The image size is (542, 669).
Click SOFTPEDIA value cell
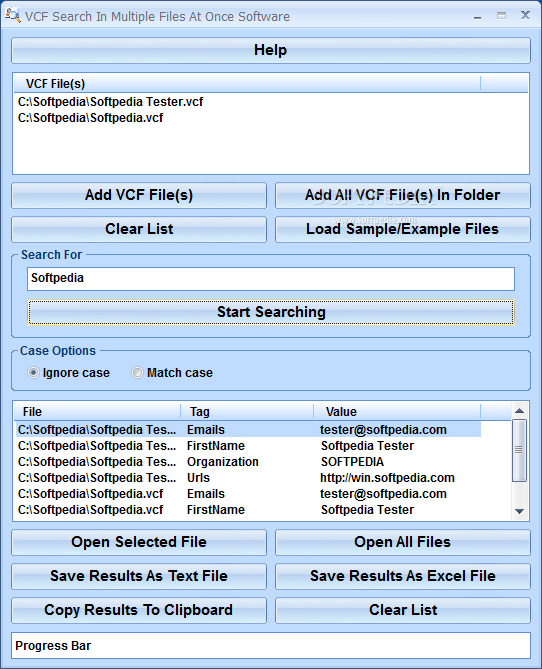coord(352,462)
